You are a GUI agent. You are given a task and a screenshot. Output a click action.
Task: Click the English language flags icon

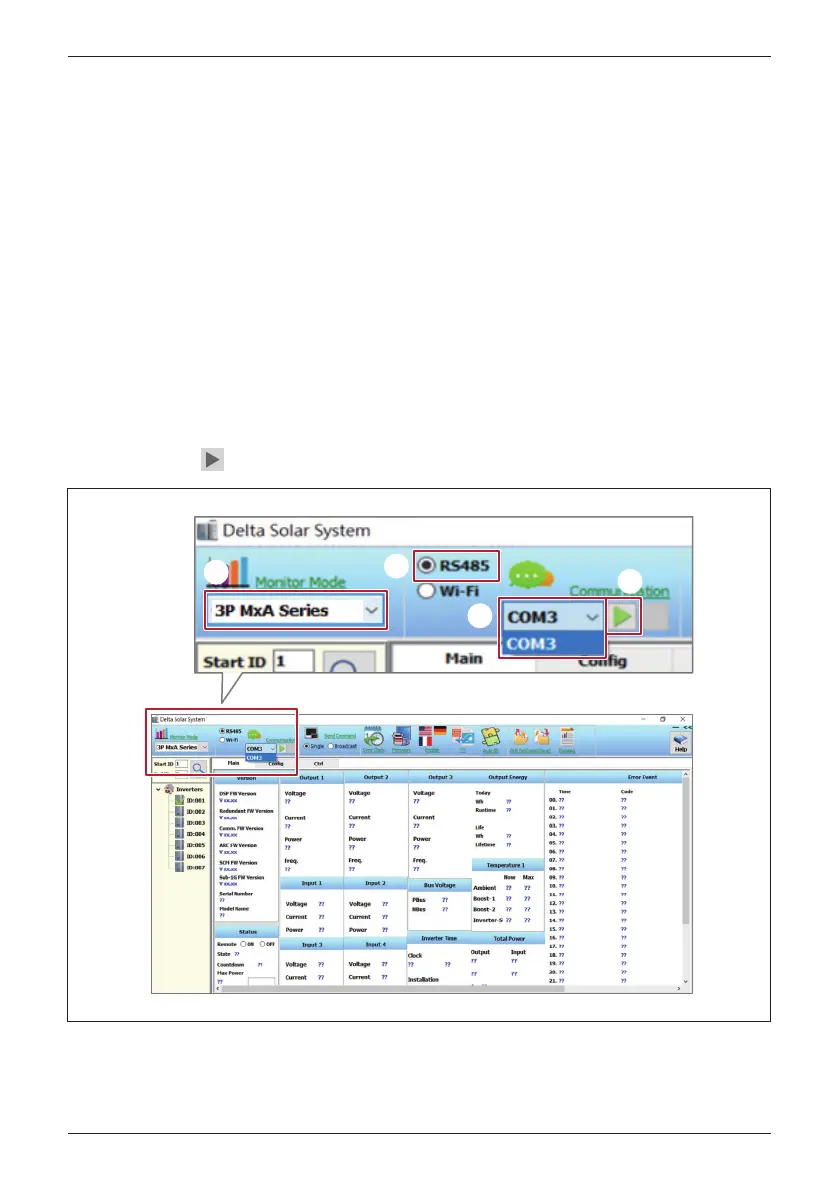[432, 736]
